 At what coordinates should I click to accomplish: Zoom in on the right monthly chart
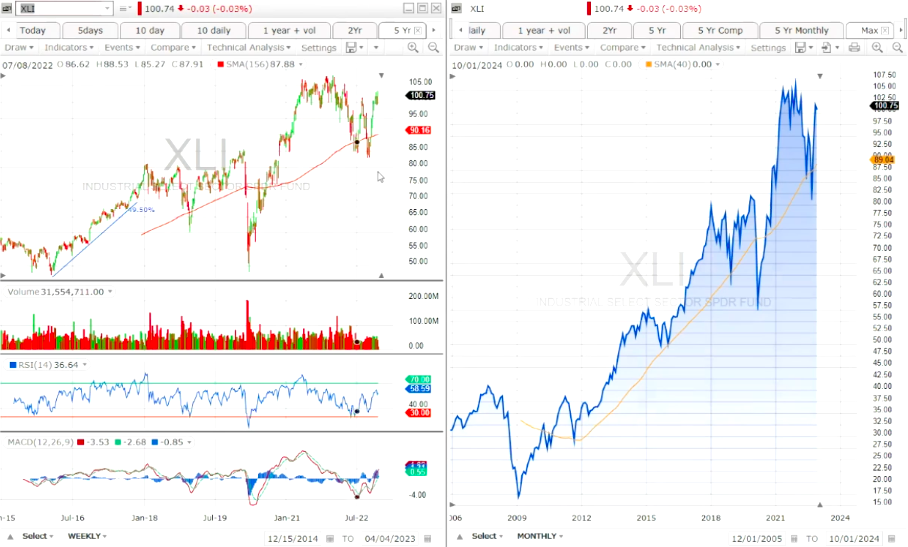(877, 47)
